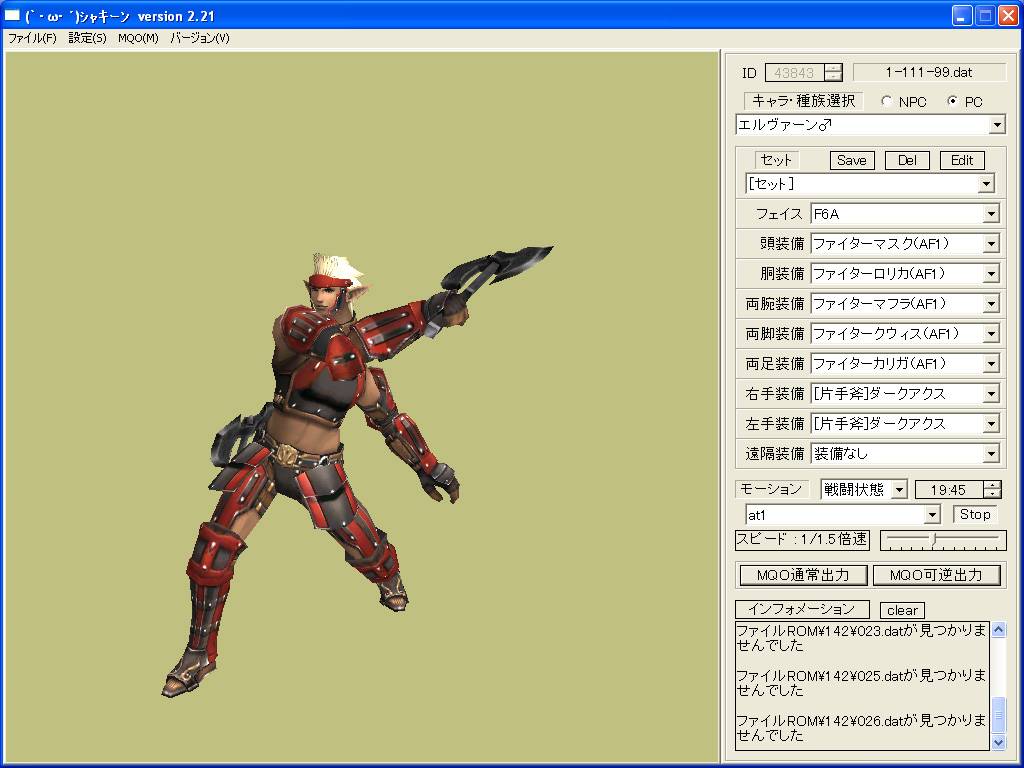Select the NPC radio button
Viewport: 1024px width, 768px height.
coord(887,102)
